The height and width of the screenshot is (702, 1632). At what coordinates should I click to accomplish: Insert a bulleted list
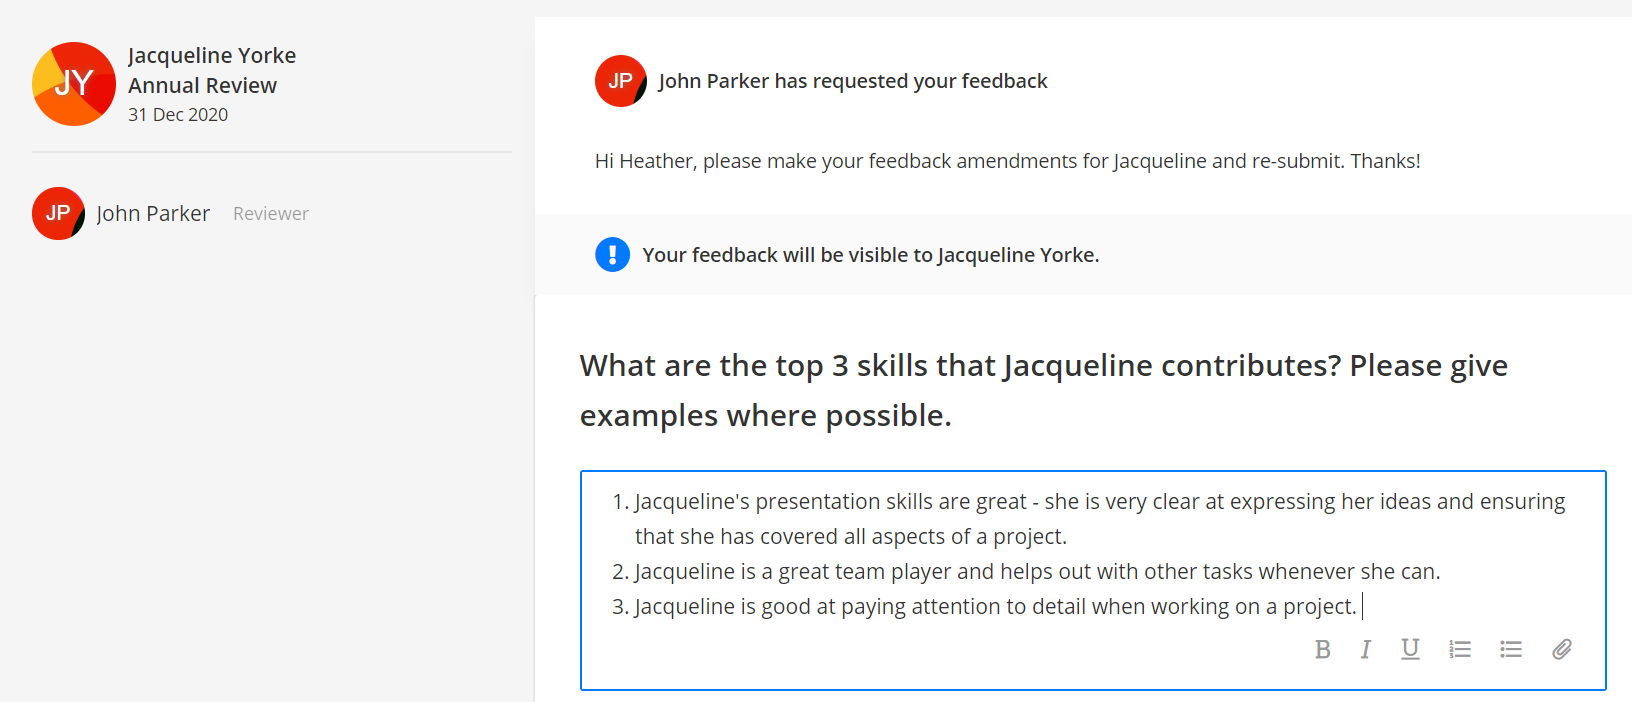(x=1511, y=650)
